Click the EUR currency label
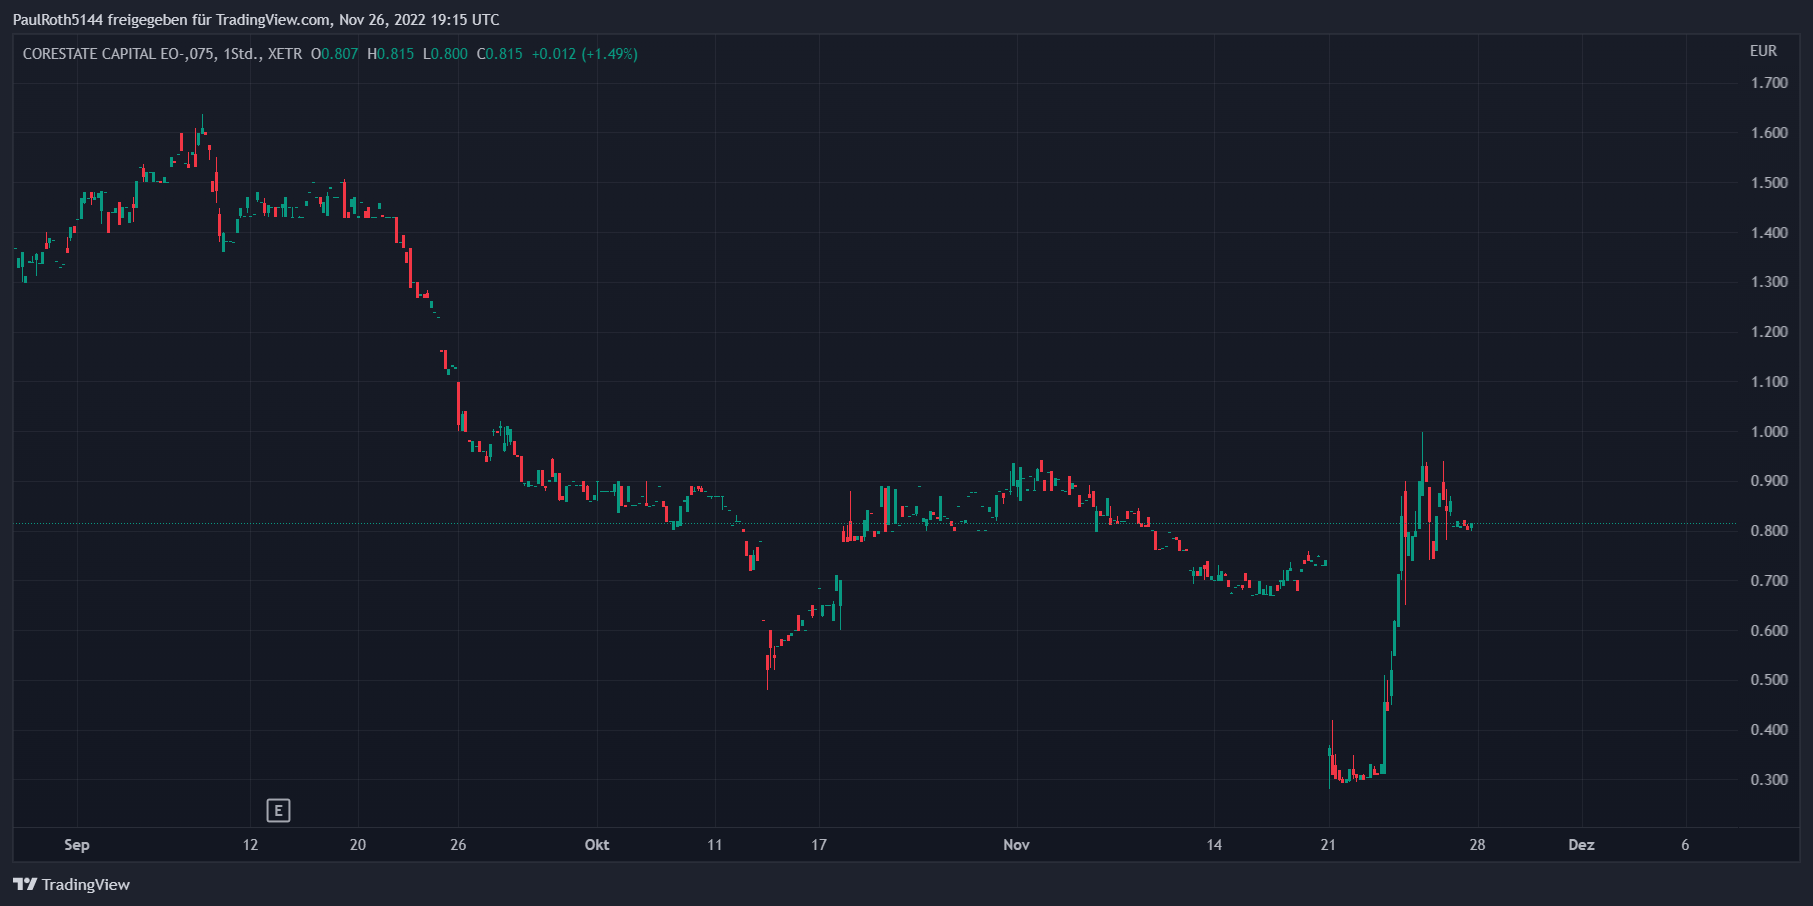 (1763, 51)
